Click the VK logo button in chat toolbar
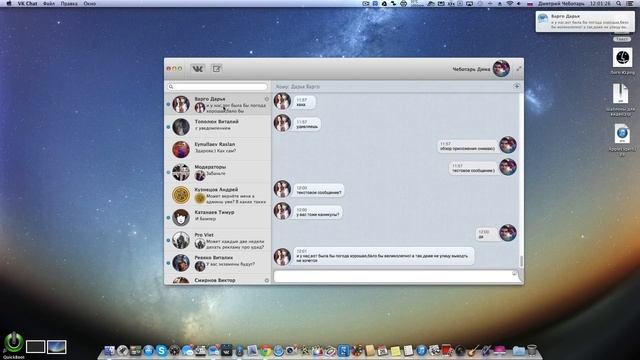 pyautogui.click(x=198, y=69)
